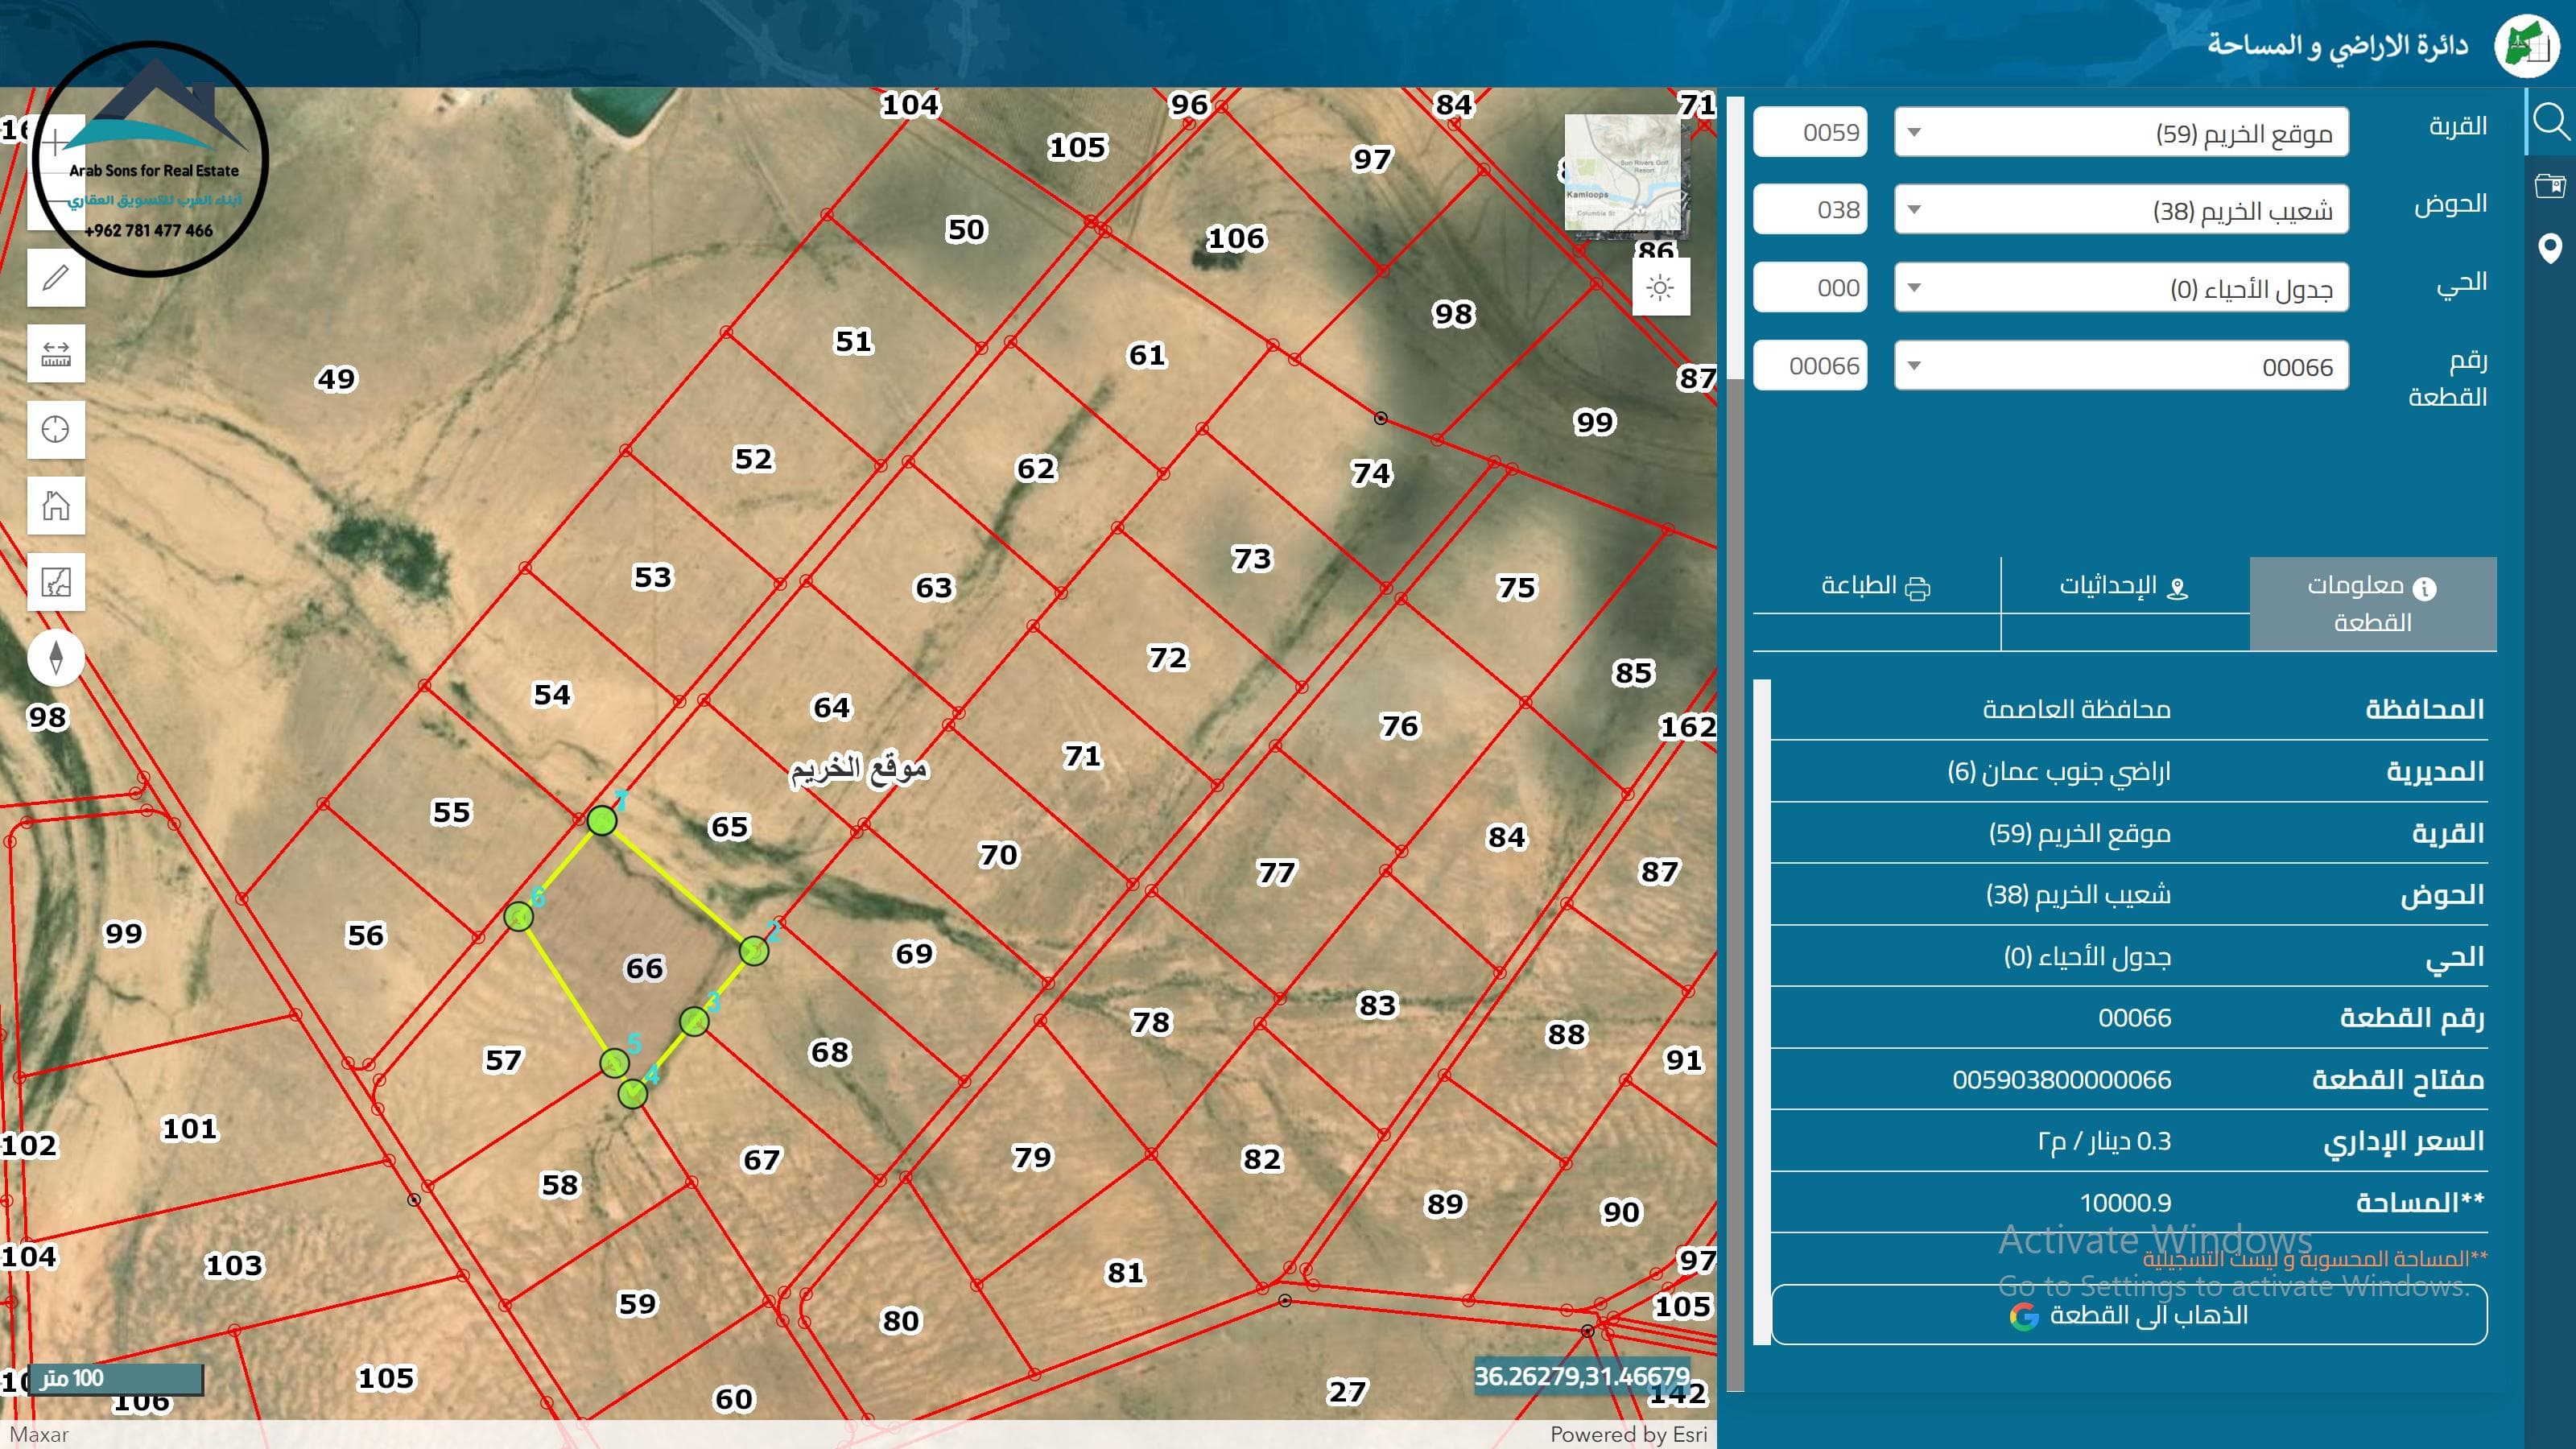Viewport: 2576px width, 1449px height.
Task: Expand the neighborhood dropdown جدول الأحياء (0)
Action: tap(2120, 288)
